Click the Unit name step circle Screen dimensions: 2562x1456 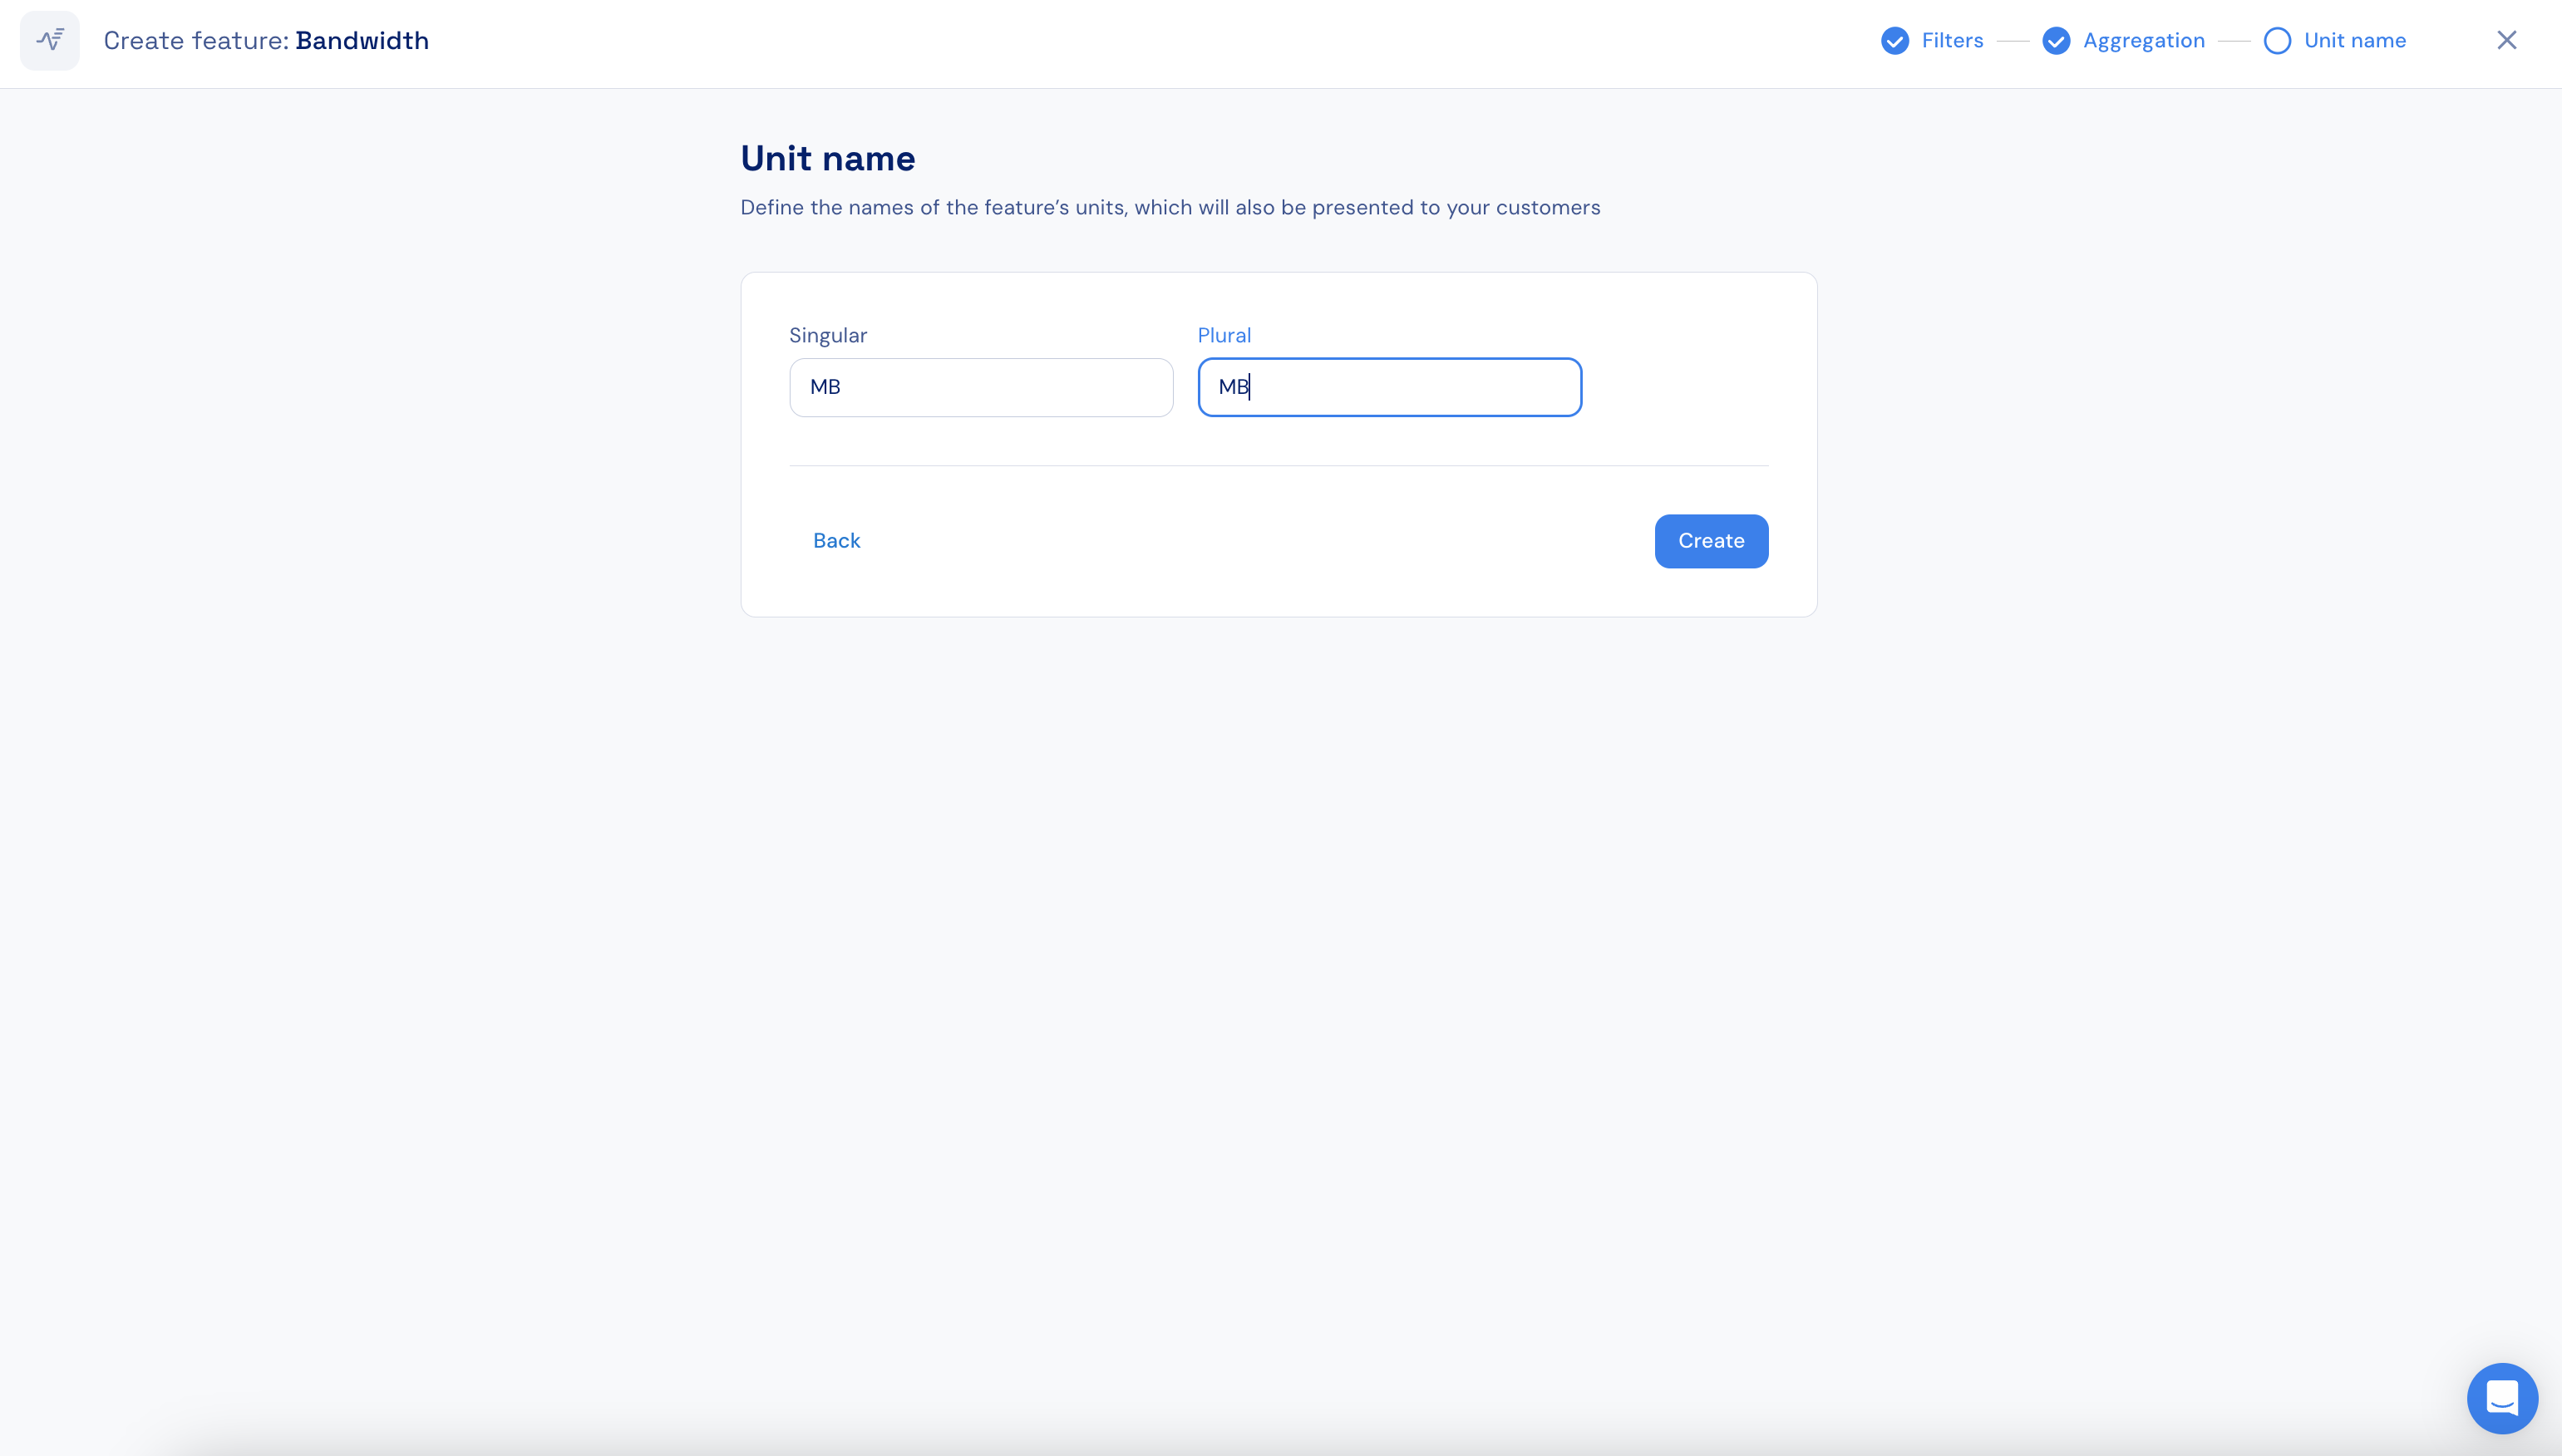tap(2277, 41)
